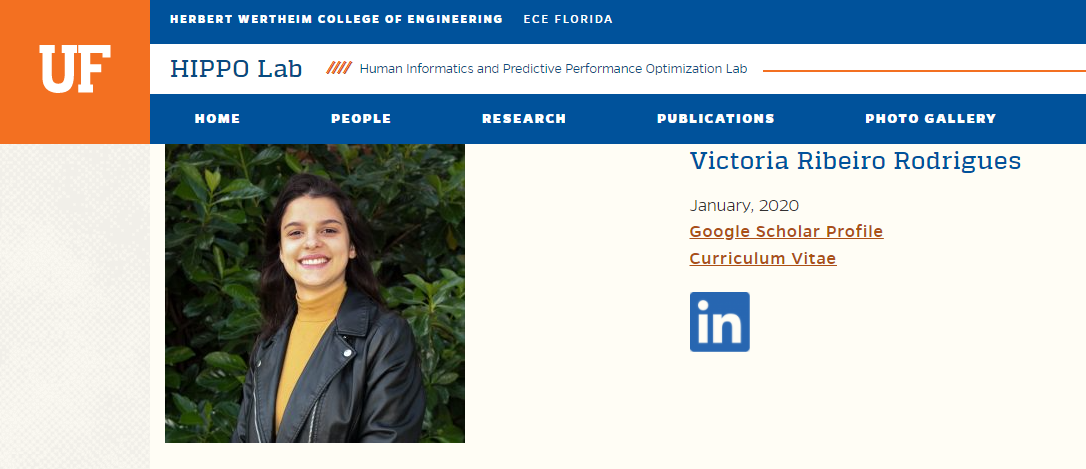
Task: Navigate to the Publications page
Action: click(715, 119)
